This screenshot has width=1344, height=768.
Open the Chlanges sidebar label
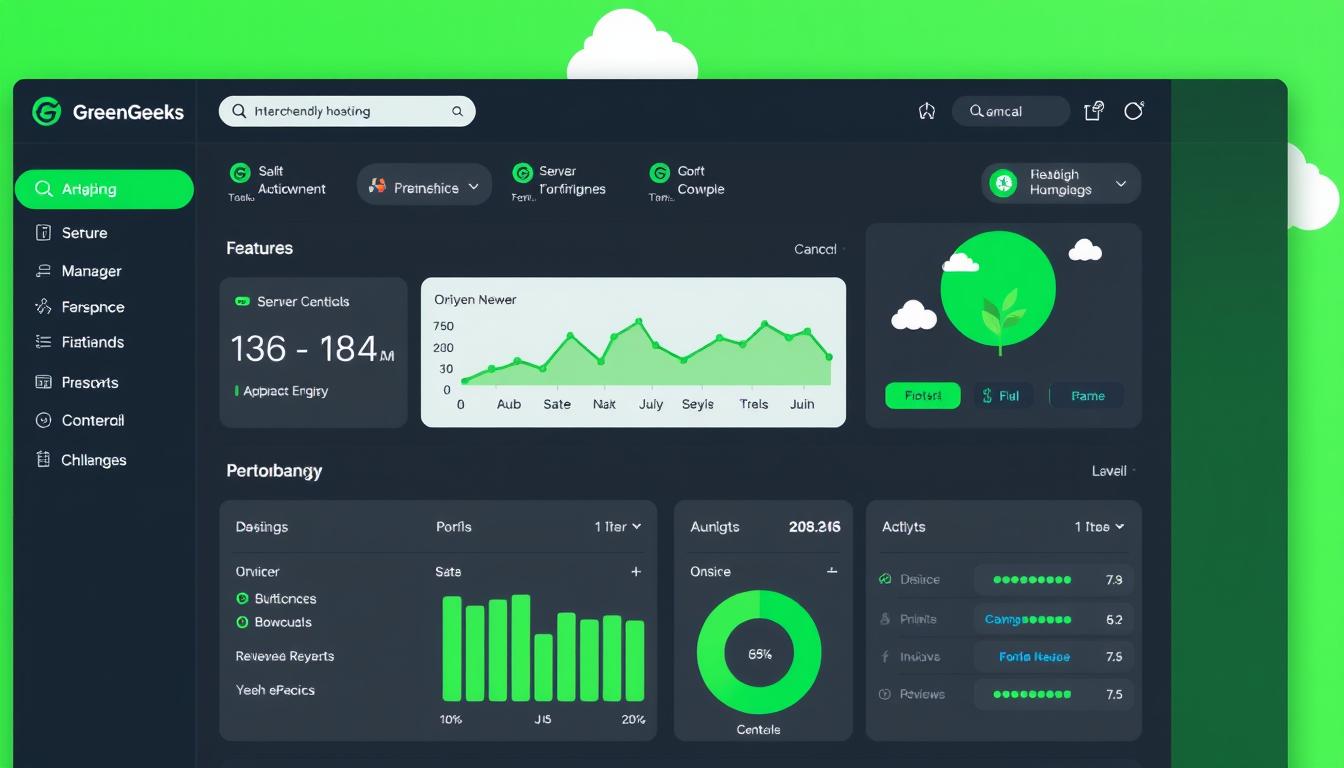94,460
